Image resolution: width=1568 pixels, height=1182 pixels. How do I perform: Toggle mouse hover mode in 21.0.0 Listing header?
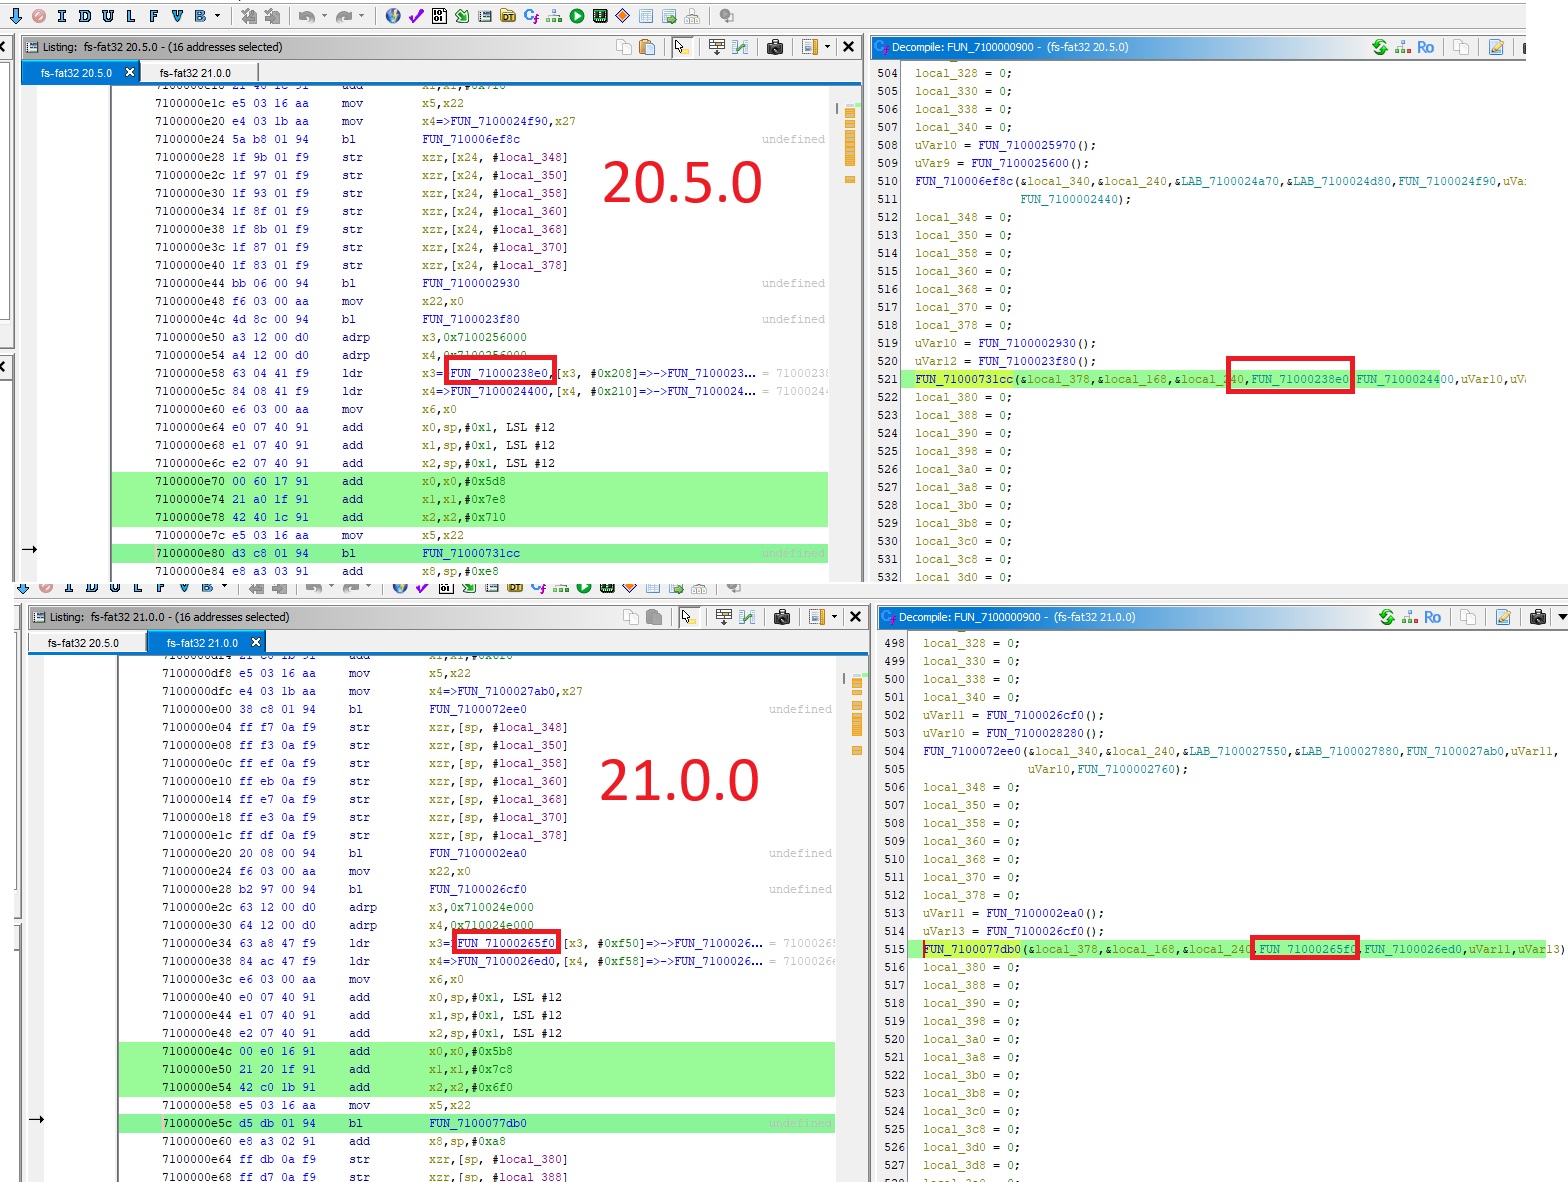click(689, 617)
